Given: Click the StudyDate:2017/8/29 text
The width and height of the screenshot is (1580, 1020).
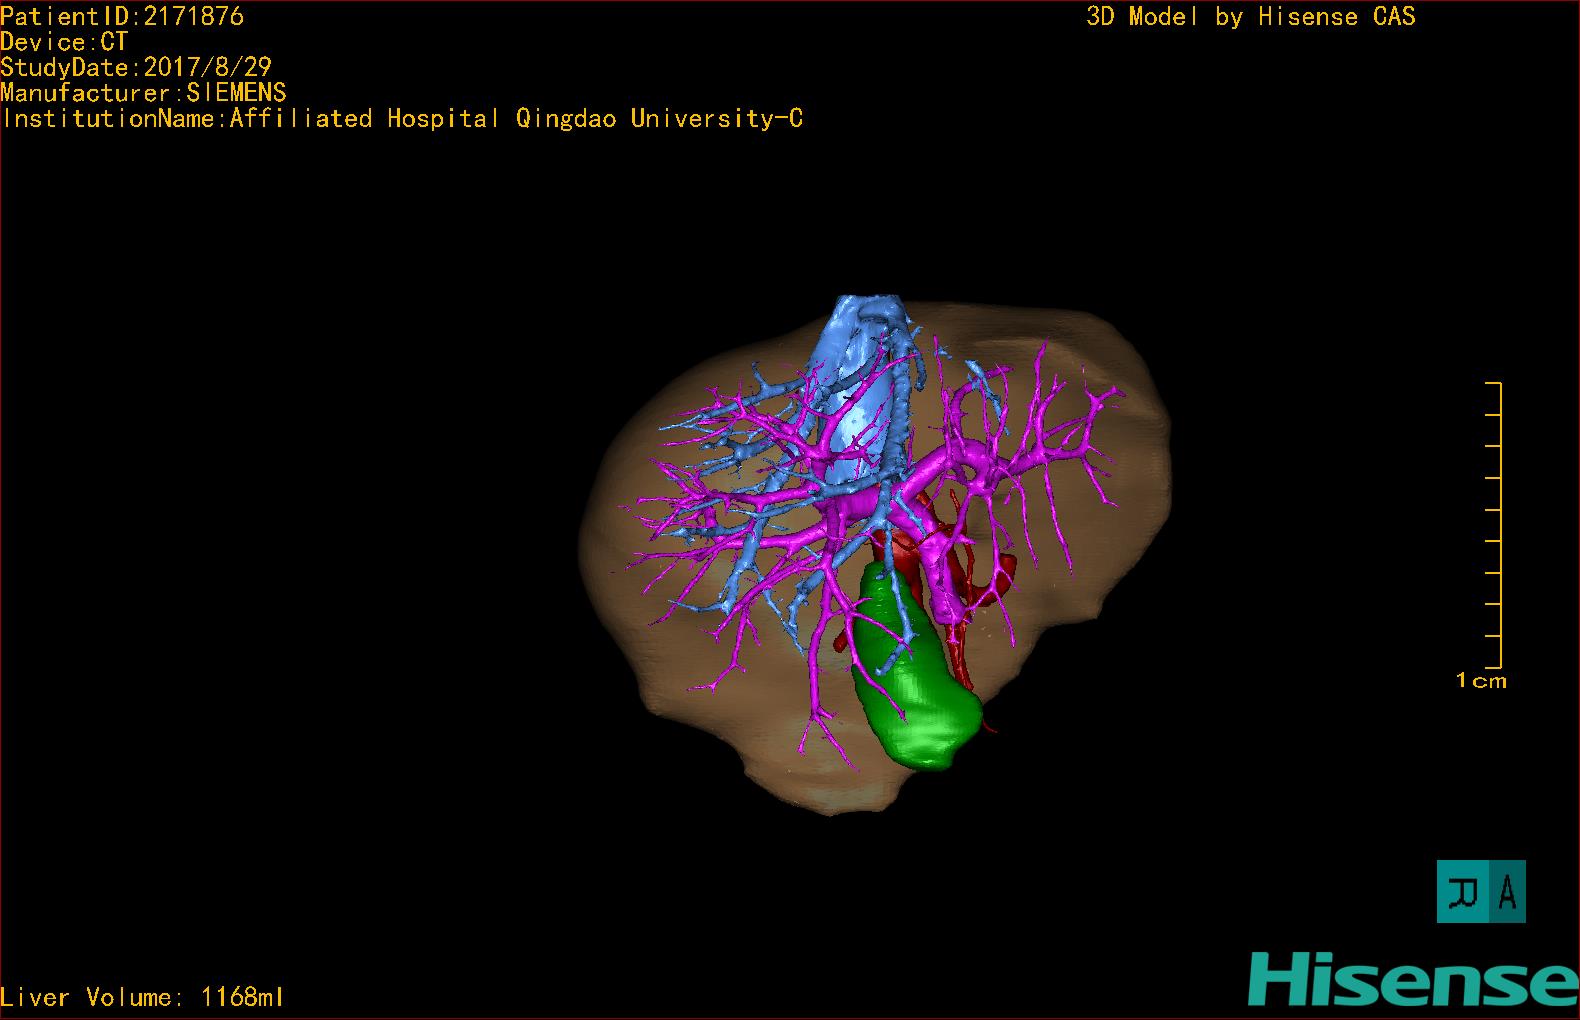Looking at the screenshot, I should pos(136,67).
